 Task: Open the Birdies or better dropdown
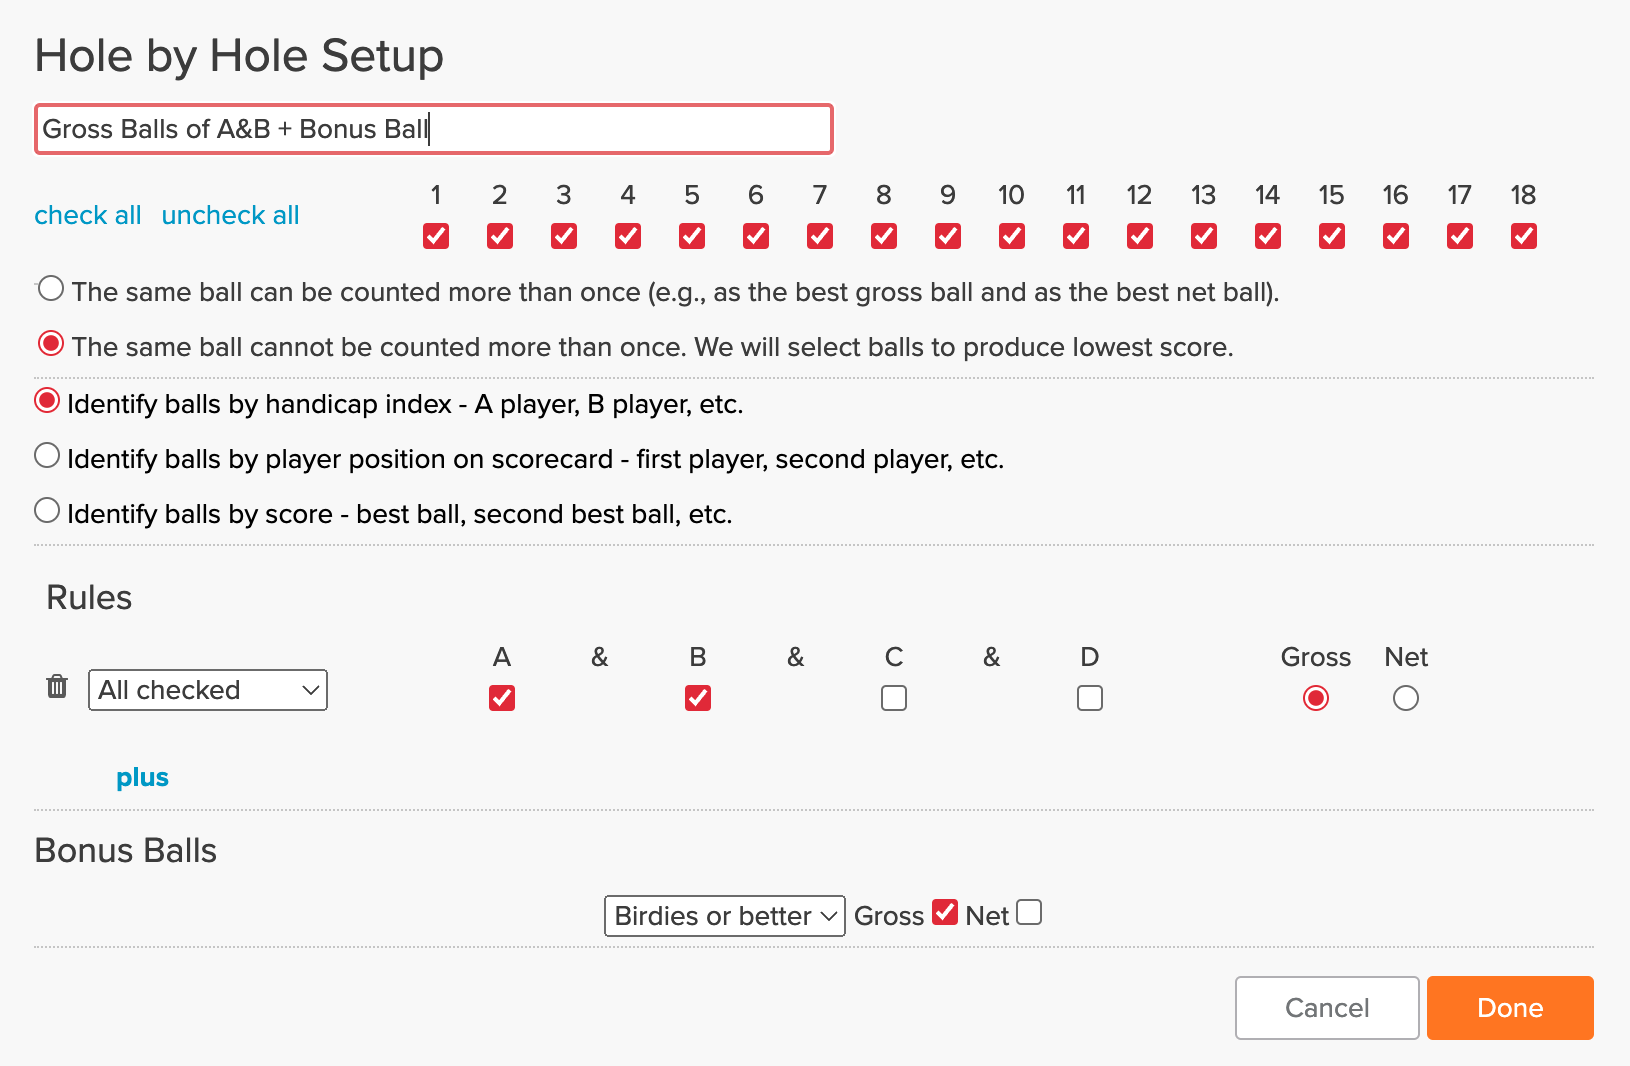pos(725,916)
